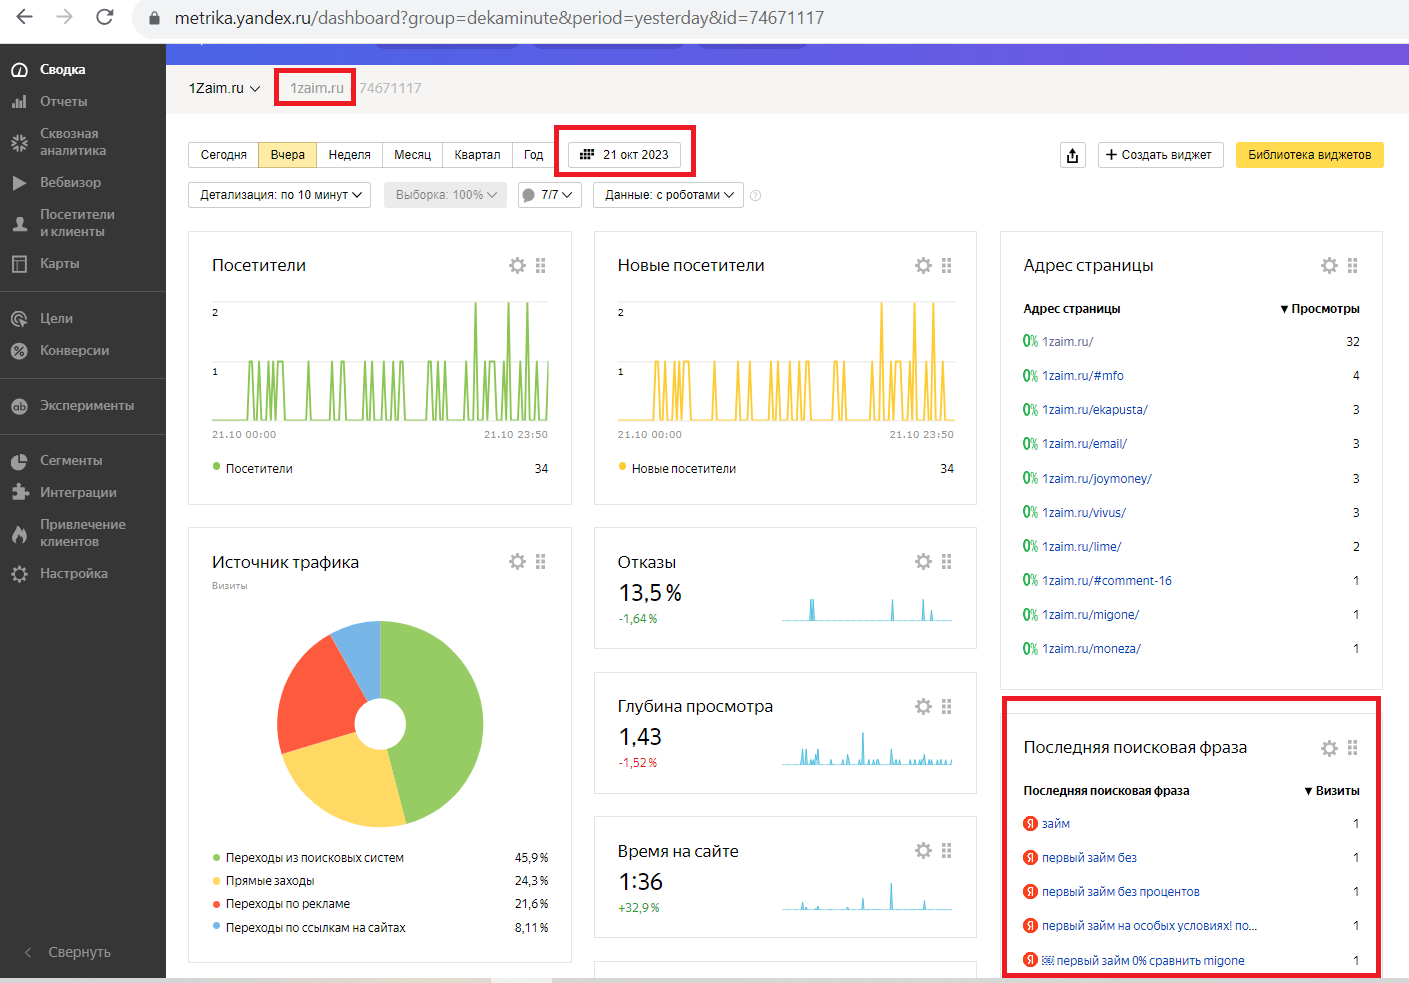The image size is (1409, 983).
Task: Click the Библиотека виджетов button
Action: click(1309, 155)
